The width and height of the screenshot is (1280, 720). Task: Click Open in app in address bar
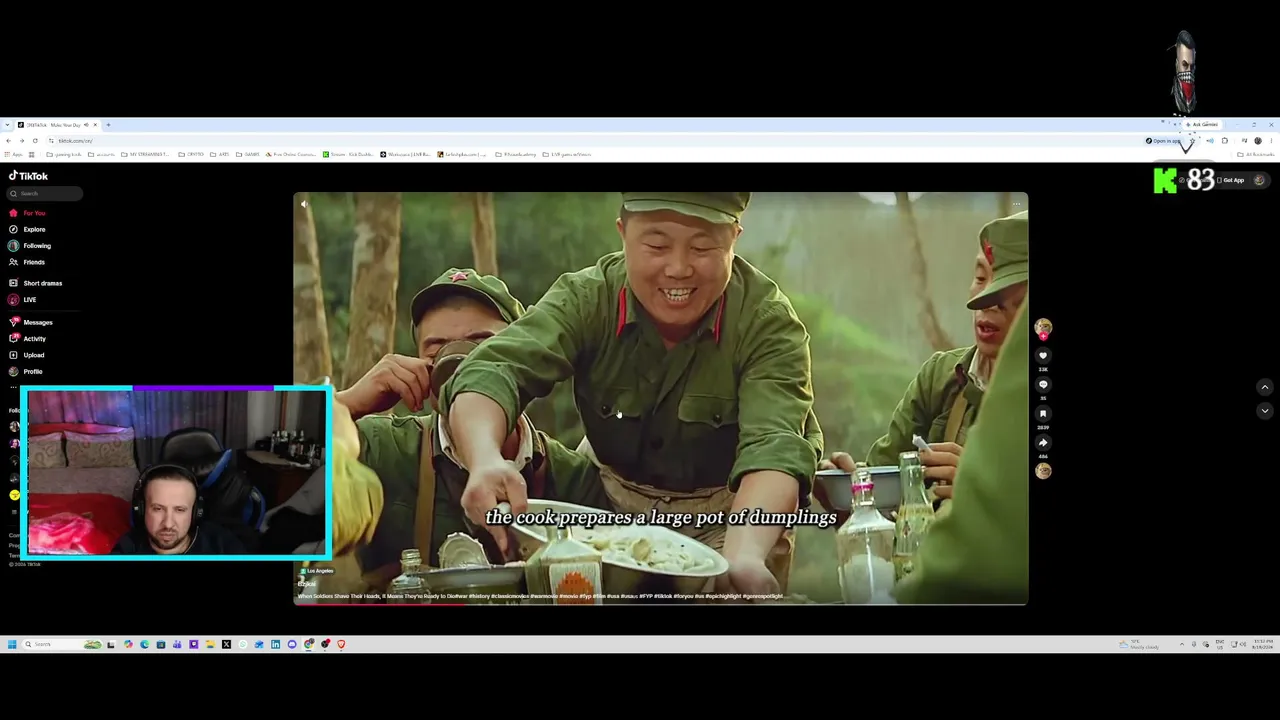point(1163,141)
